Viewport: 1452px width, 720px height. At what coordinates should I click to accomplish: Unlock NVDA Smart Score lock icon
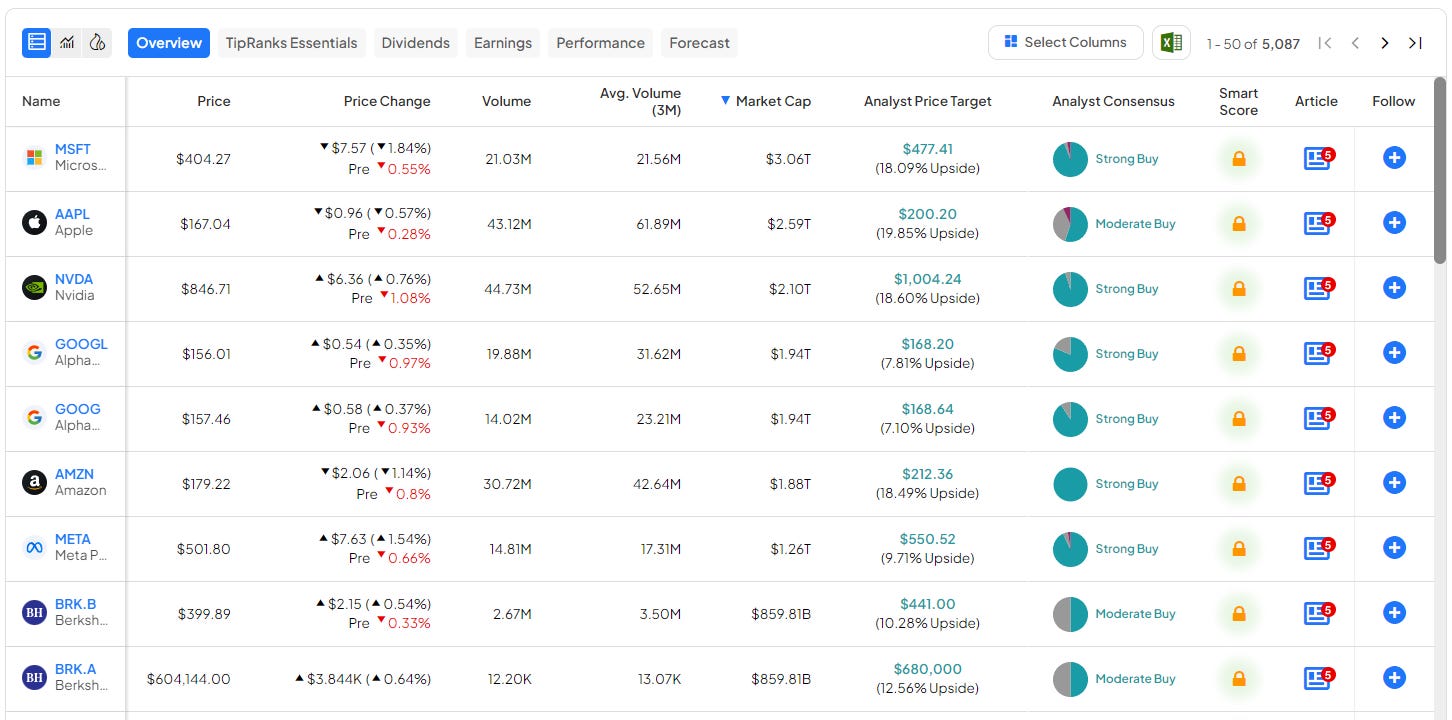tap(1238, 289)
